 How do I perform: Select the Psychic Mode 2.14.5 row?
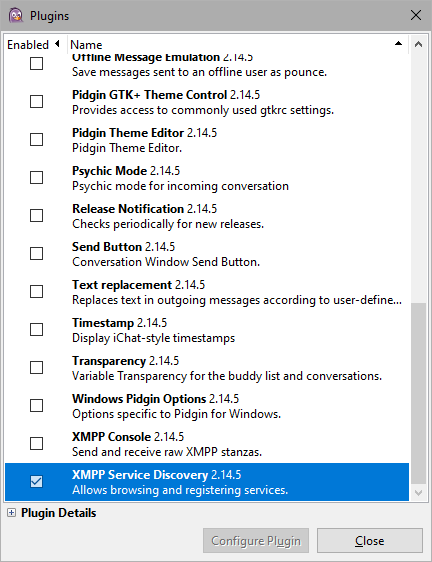207,178
